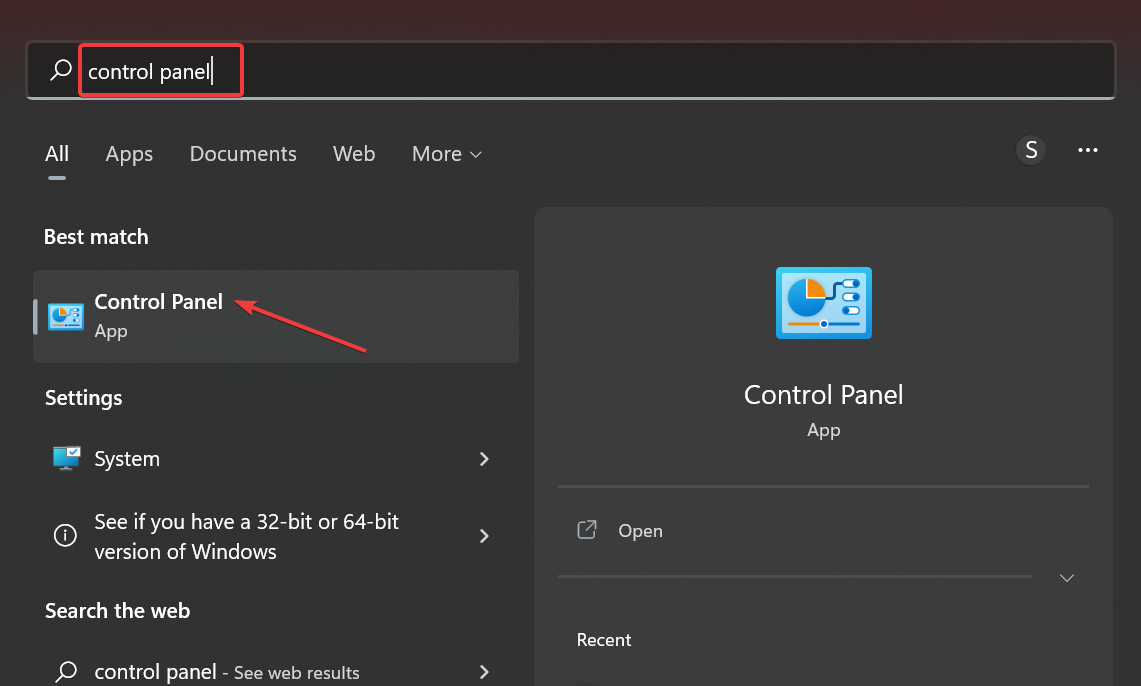Screen dimensions: 1141x686
Task: Open Control Panel best match result
Action: [x=276, y=316]
